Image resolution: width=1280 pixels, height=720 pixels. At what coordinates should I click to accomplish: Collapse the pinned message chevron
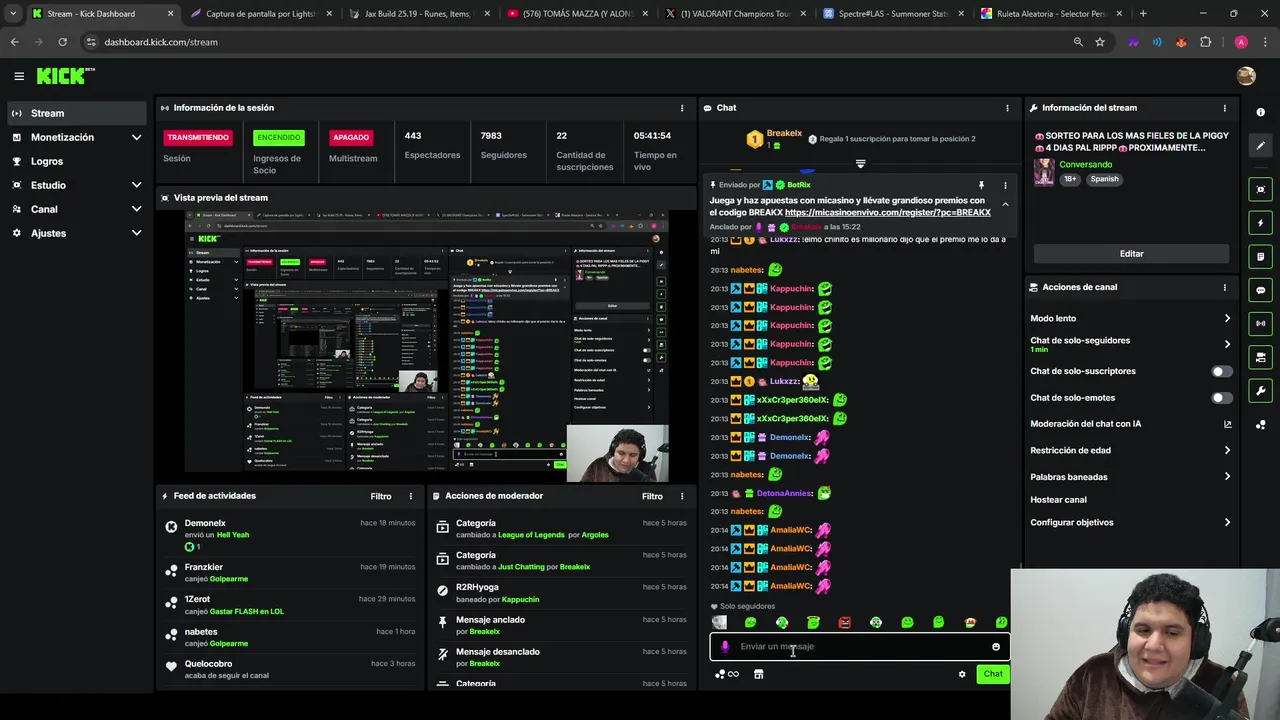click(x=1005, y=205)
